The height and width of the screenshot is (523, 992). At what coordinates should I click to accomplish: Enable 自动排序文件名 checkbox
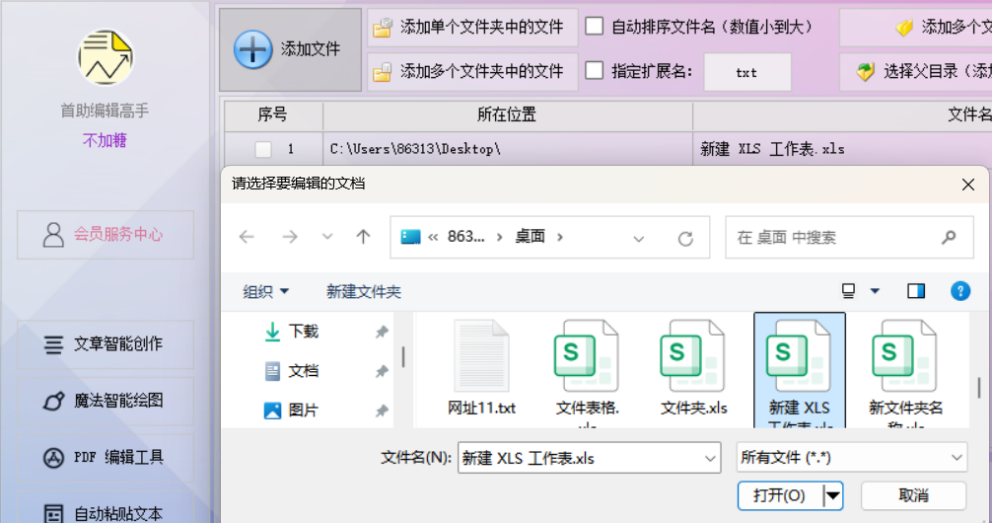pos(594,27)
